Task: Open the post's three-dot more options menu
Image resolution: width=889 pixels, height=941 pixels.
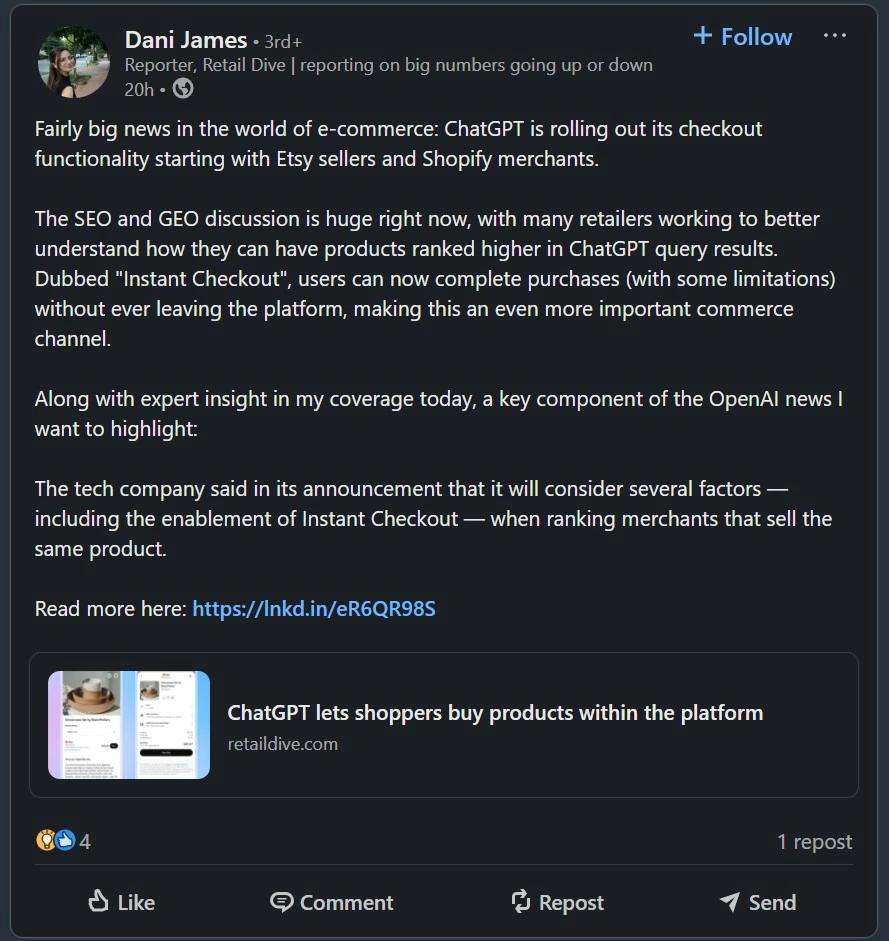Action: 834,36
